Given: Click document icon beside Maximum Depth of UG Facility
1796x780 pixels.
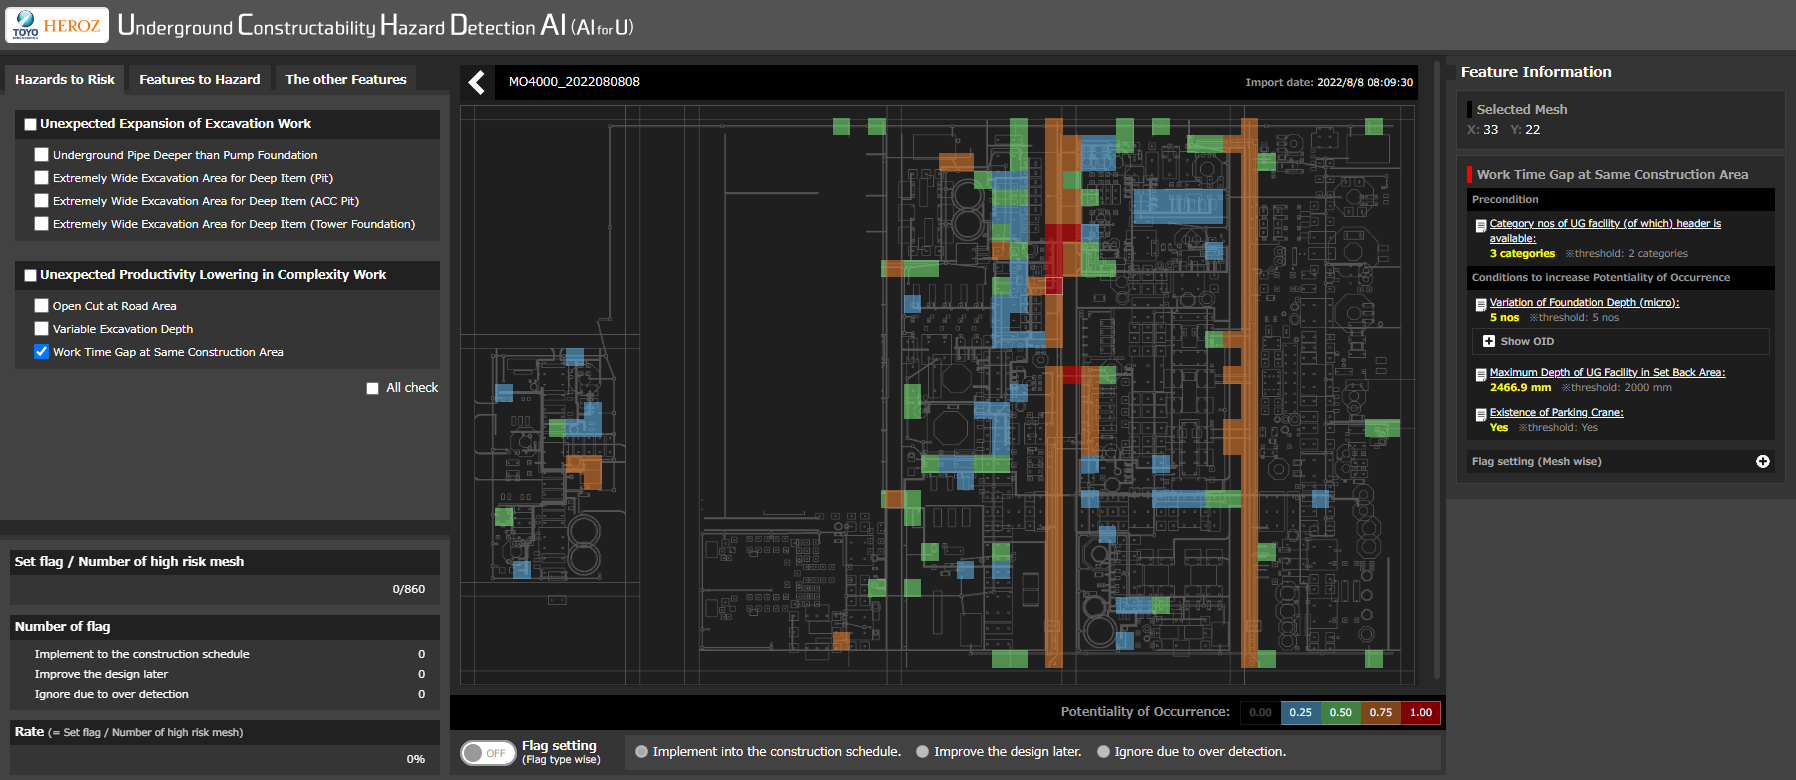Looking at the screenshot, I should [x=1481, y=375].
